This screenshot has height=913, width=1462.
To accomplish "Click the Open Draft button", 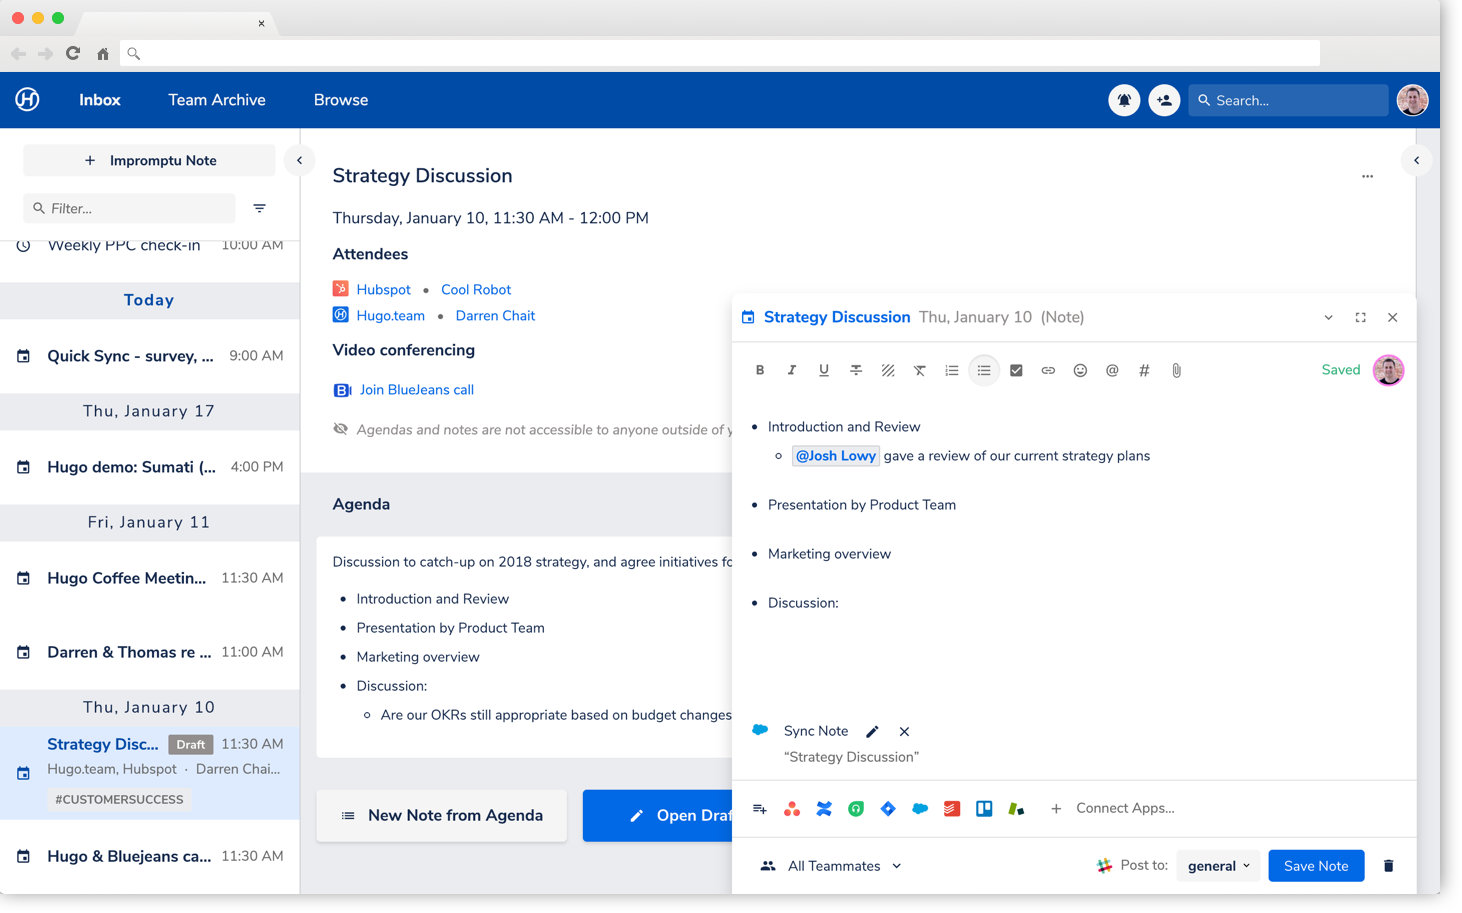I will tap(660, 816).
